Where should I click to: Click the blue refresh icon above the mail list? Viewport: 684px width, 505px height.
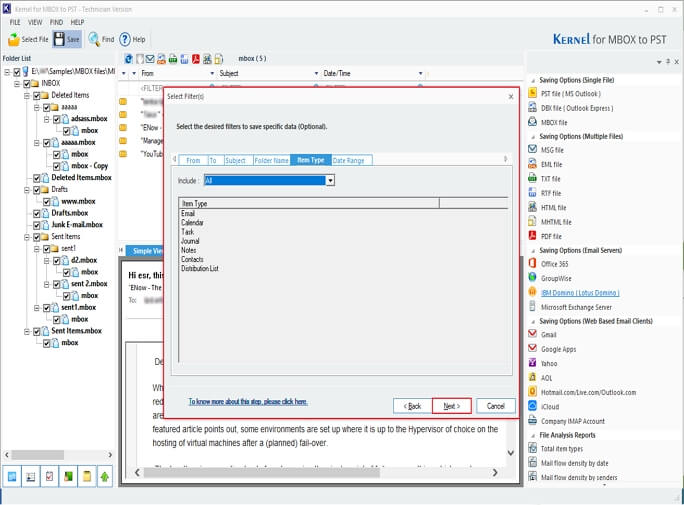point(128,59)
